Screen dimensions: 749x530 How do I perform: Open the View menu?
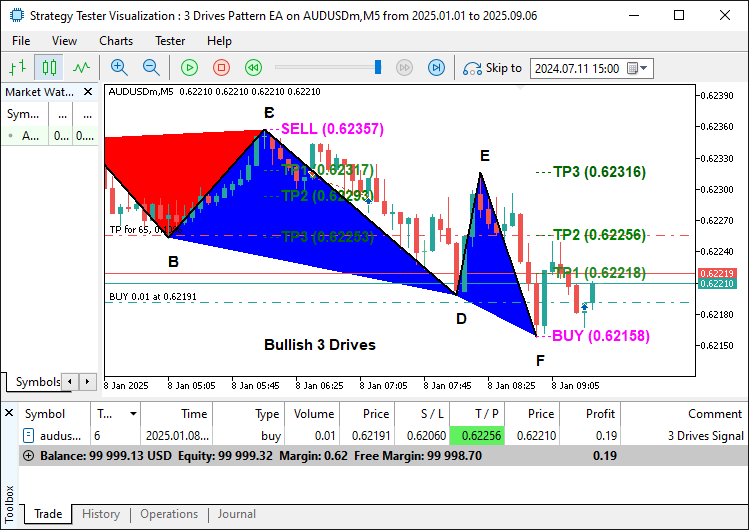64,41
